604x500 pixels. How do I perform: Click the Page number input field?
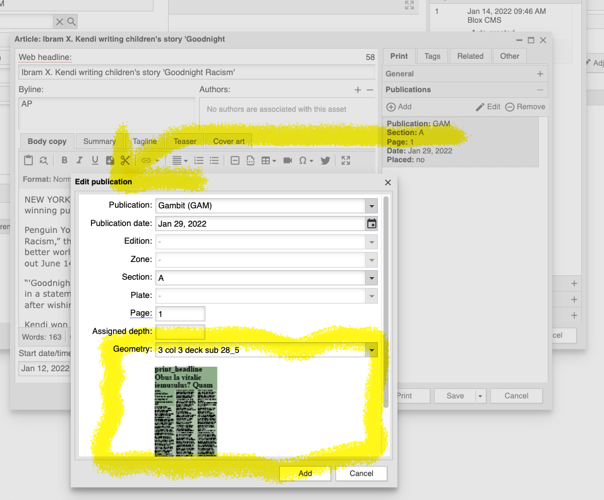coord(180,314)
